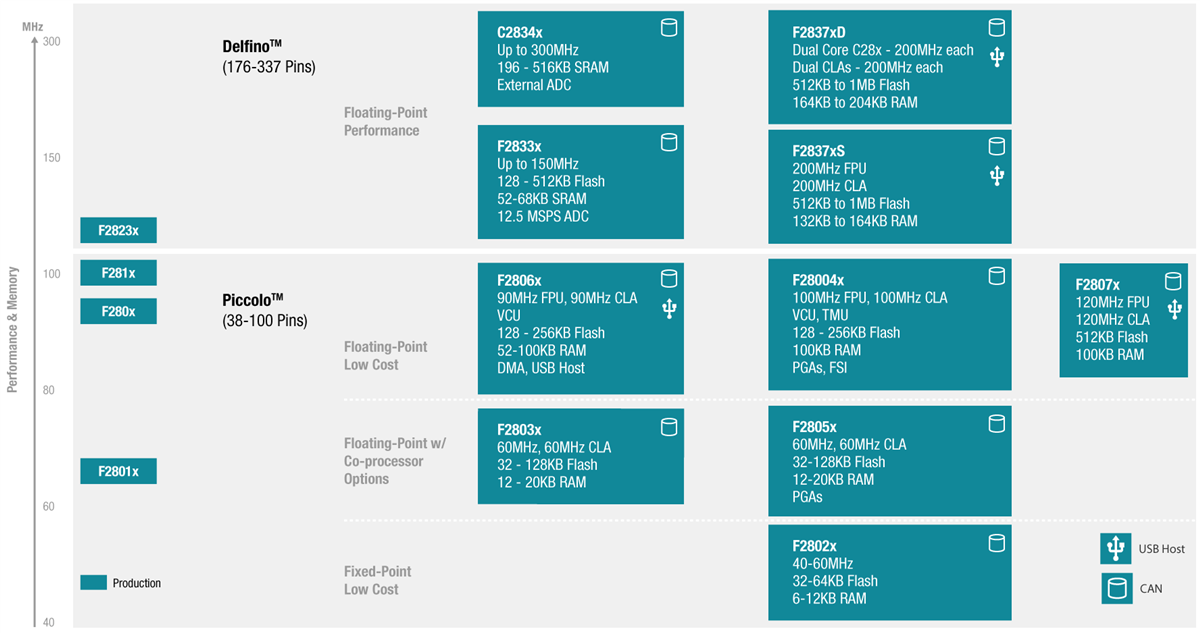
Task: Select the F281x product button
Action: (x=118, y=272)
